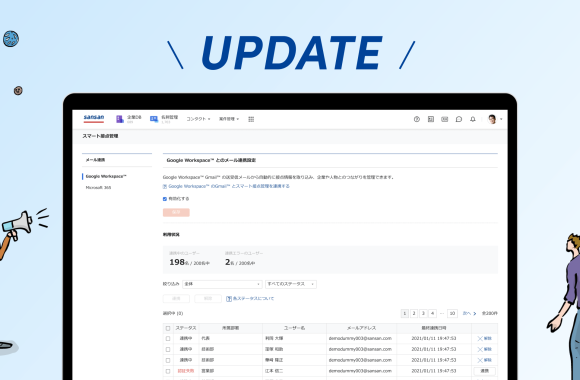Open the department filter dropdown

coord(222,284)
